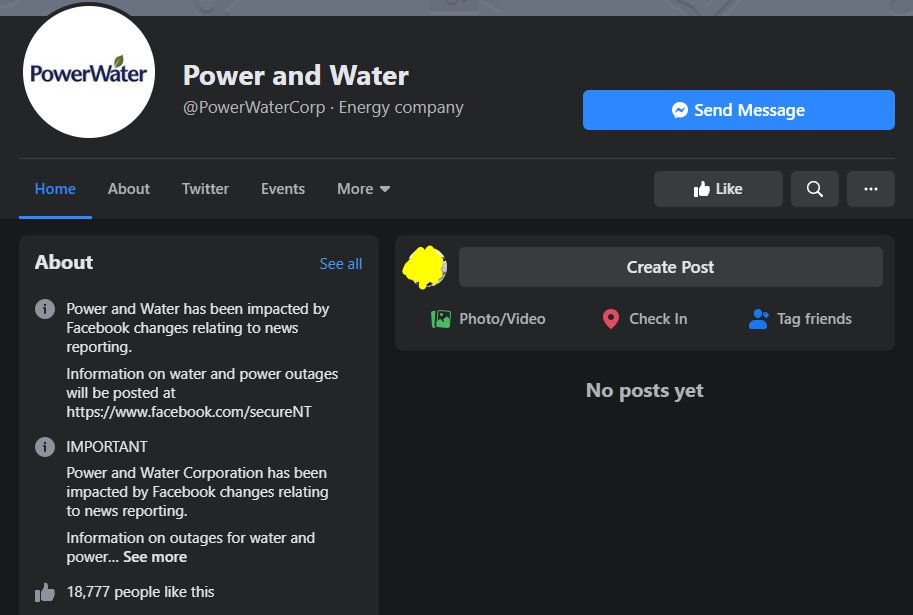Open the three-dots options menu

pyautogui.click(x=870, y=189)
